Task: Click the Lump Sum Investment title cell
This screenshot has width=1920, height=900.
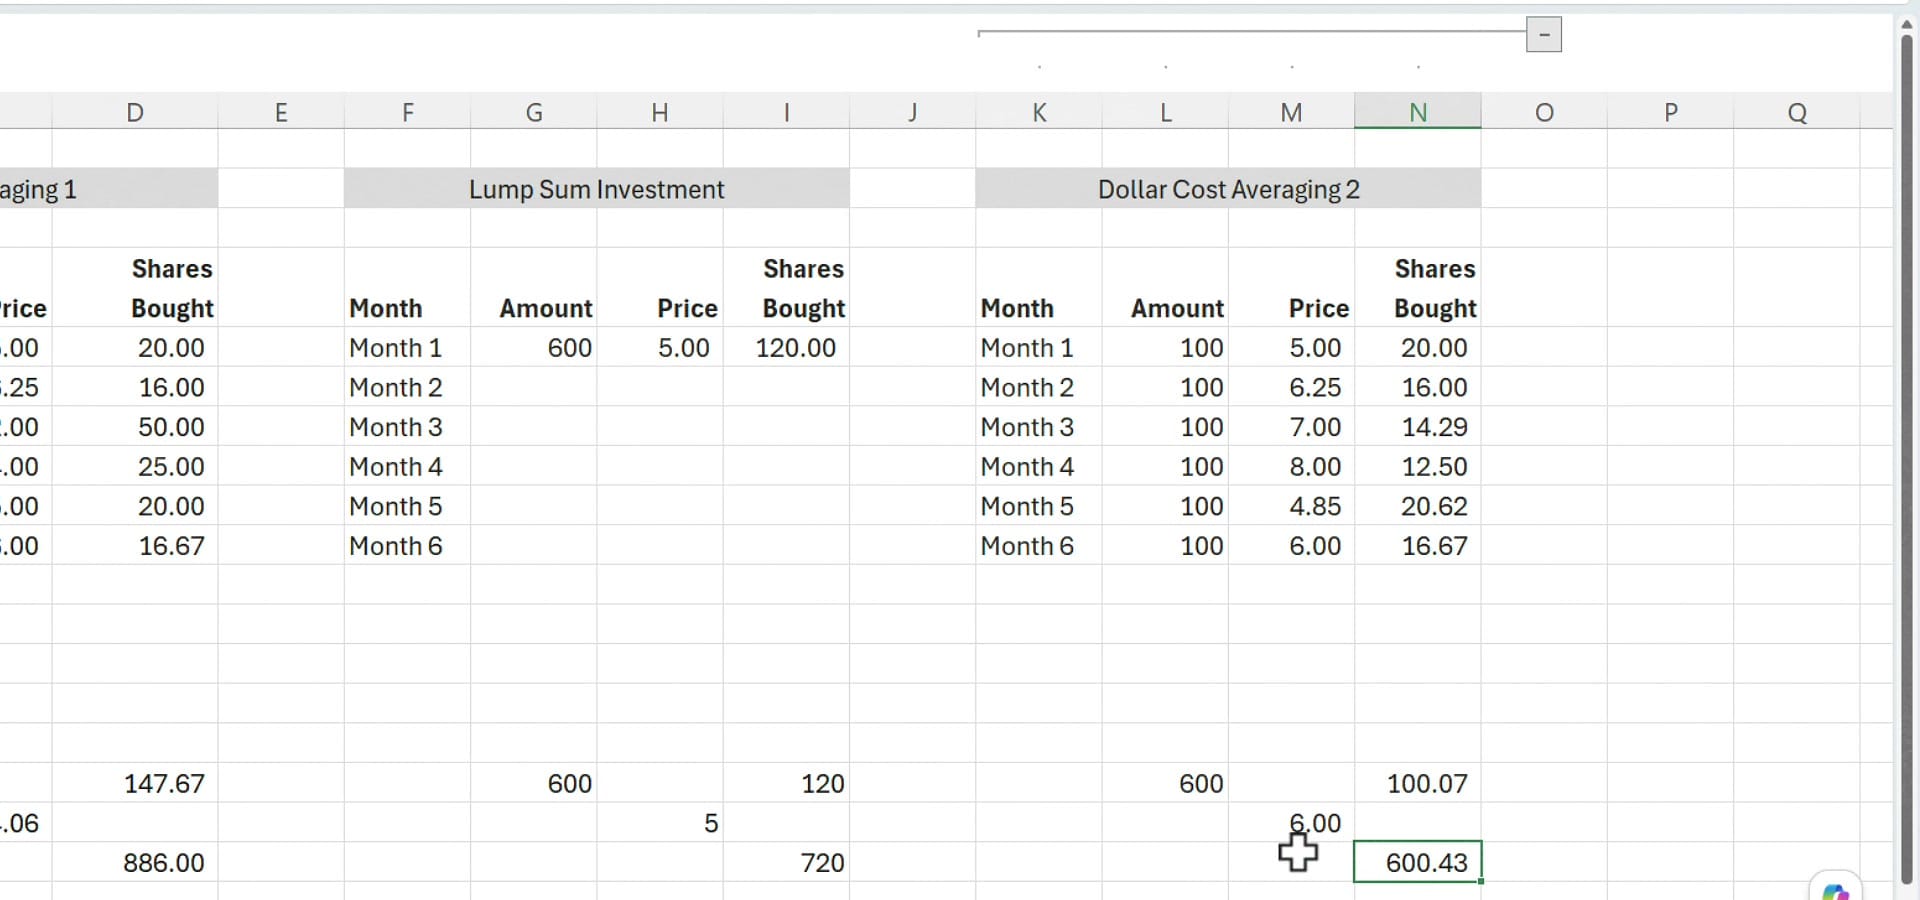Action: [x=597, y=189]
